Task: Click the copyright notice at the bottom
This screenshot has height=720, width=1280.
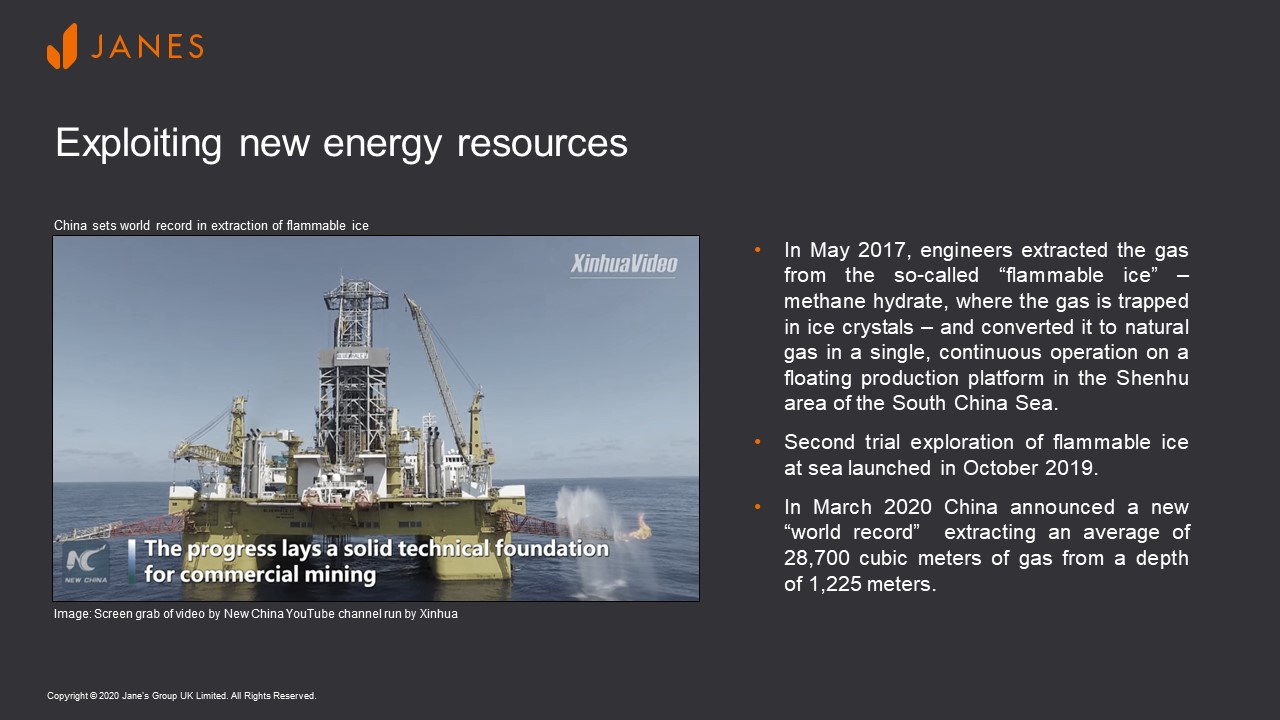Action: tap(182, 696)
